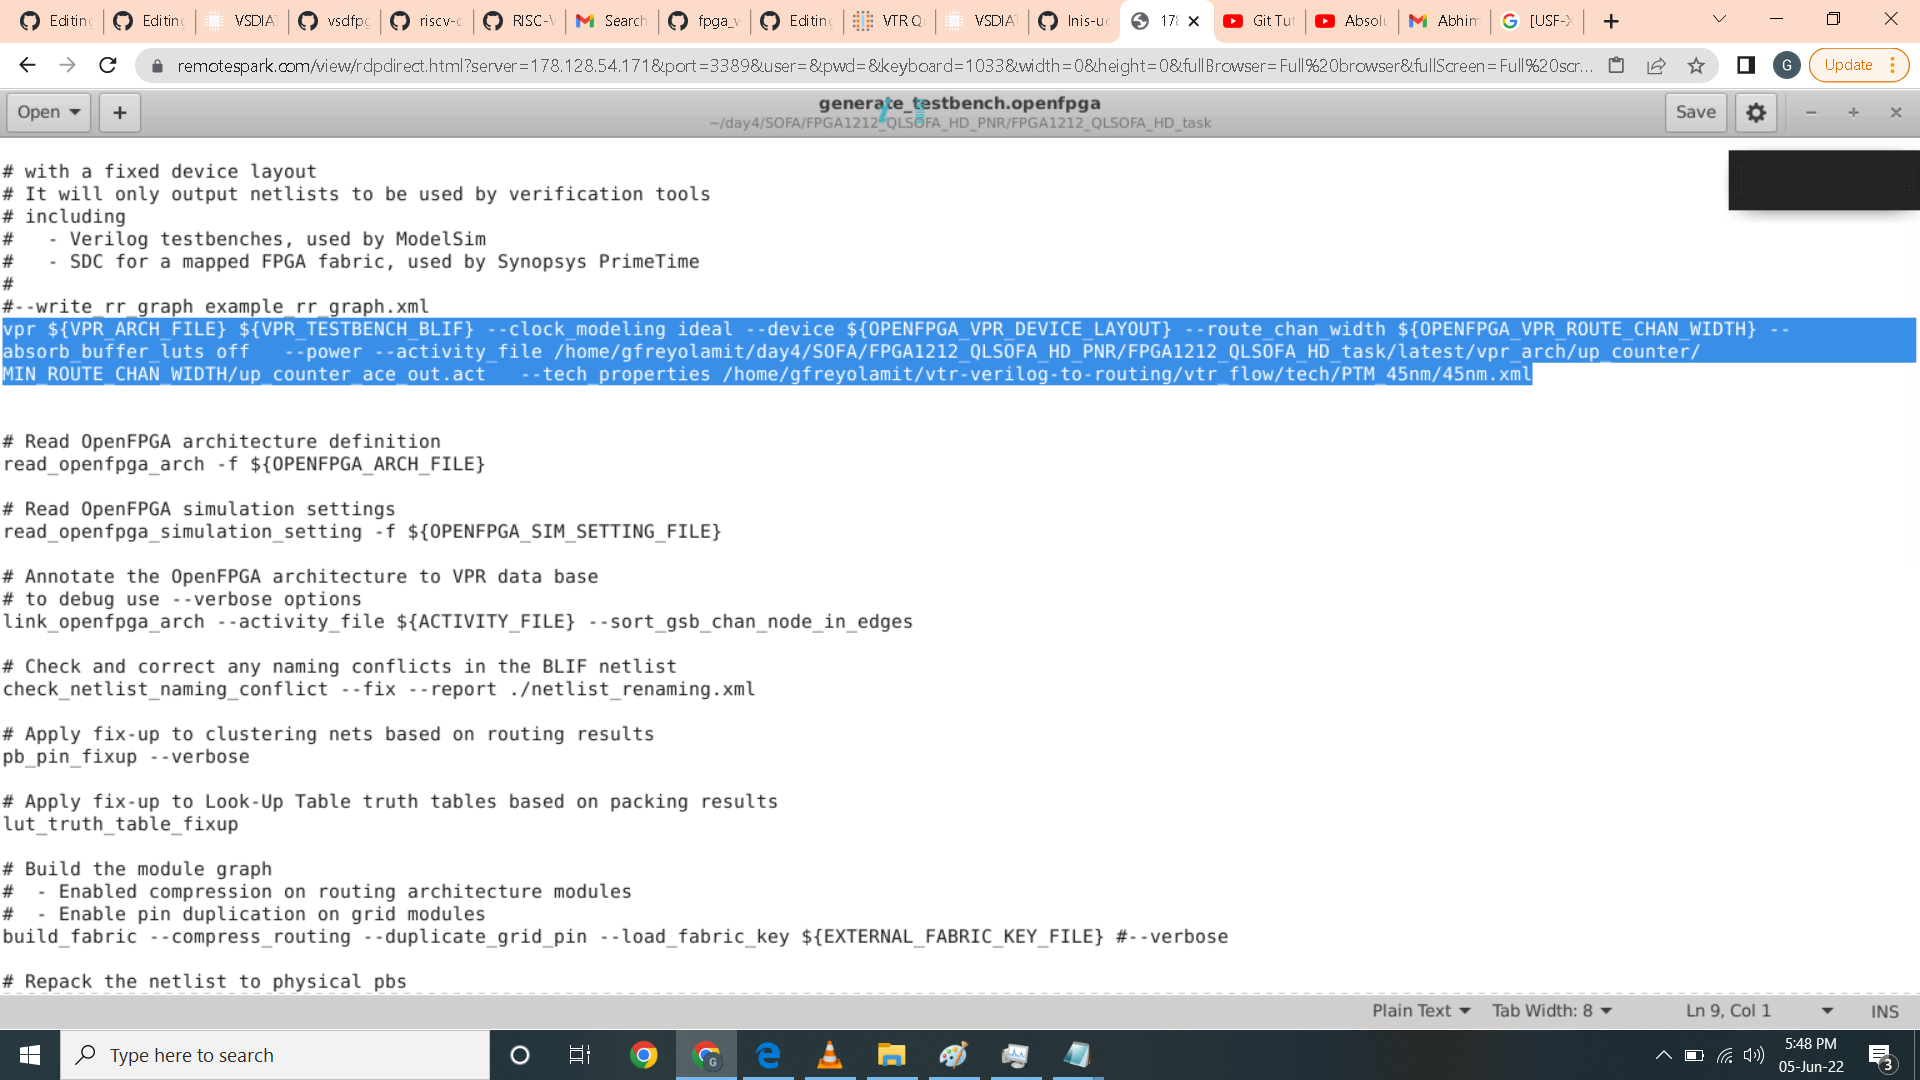Open File Explorer from taskbar
This screenshot has width=1920, height=1080.
[x=891, y=1055]
